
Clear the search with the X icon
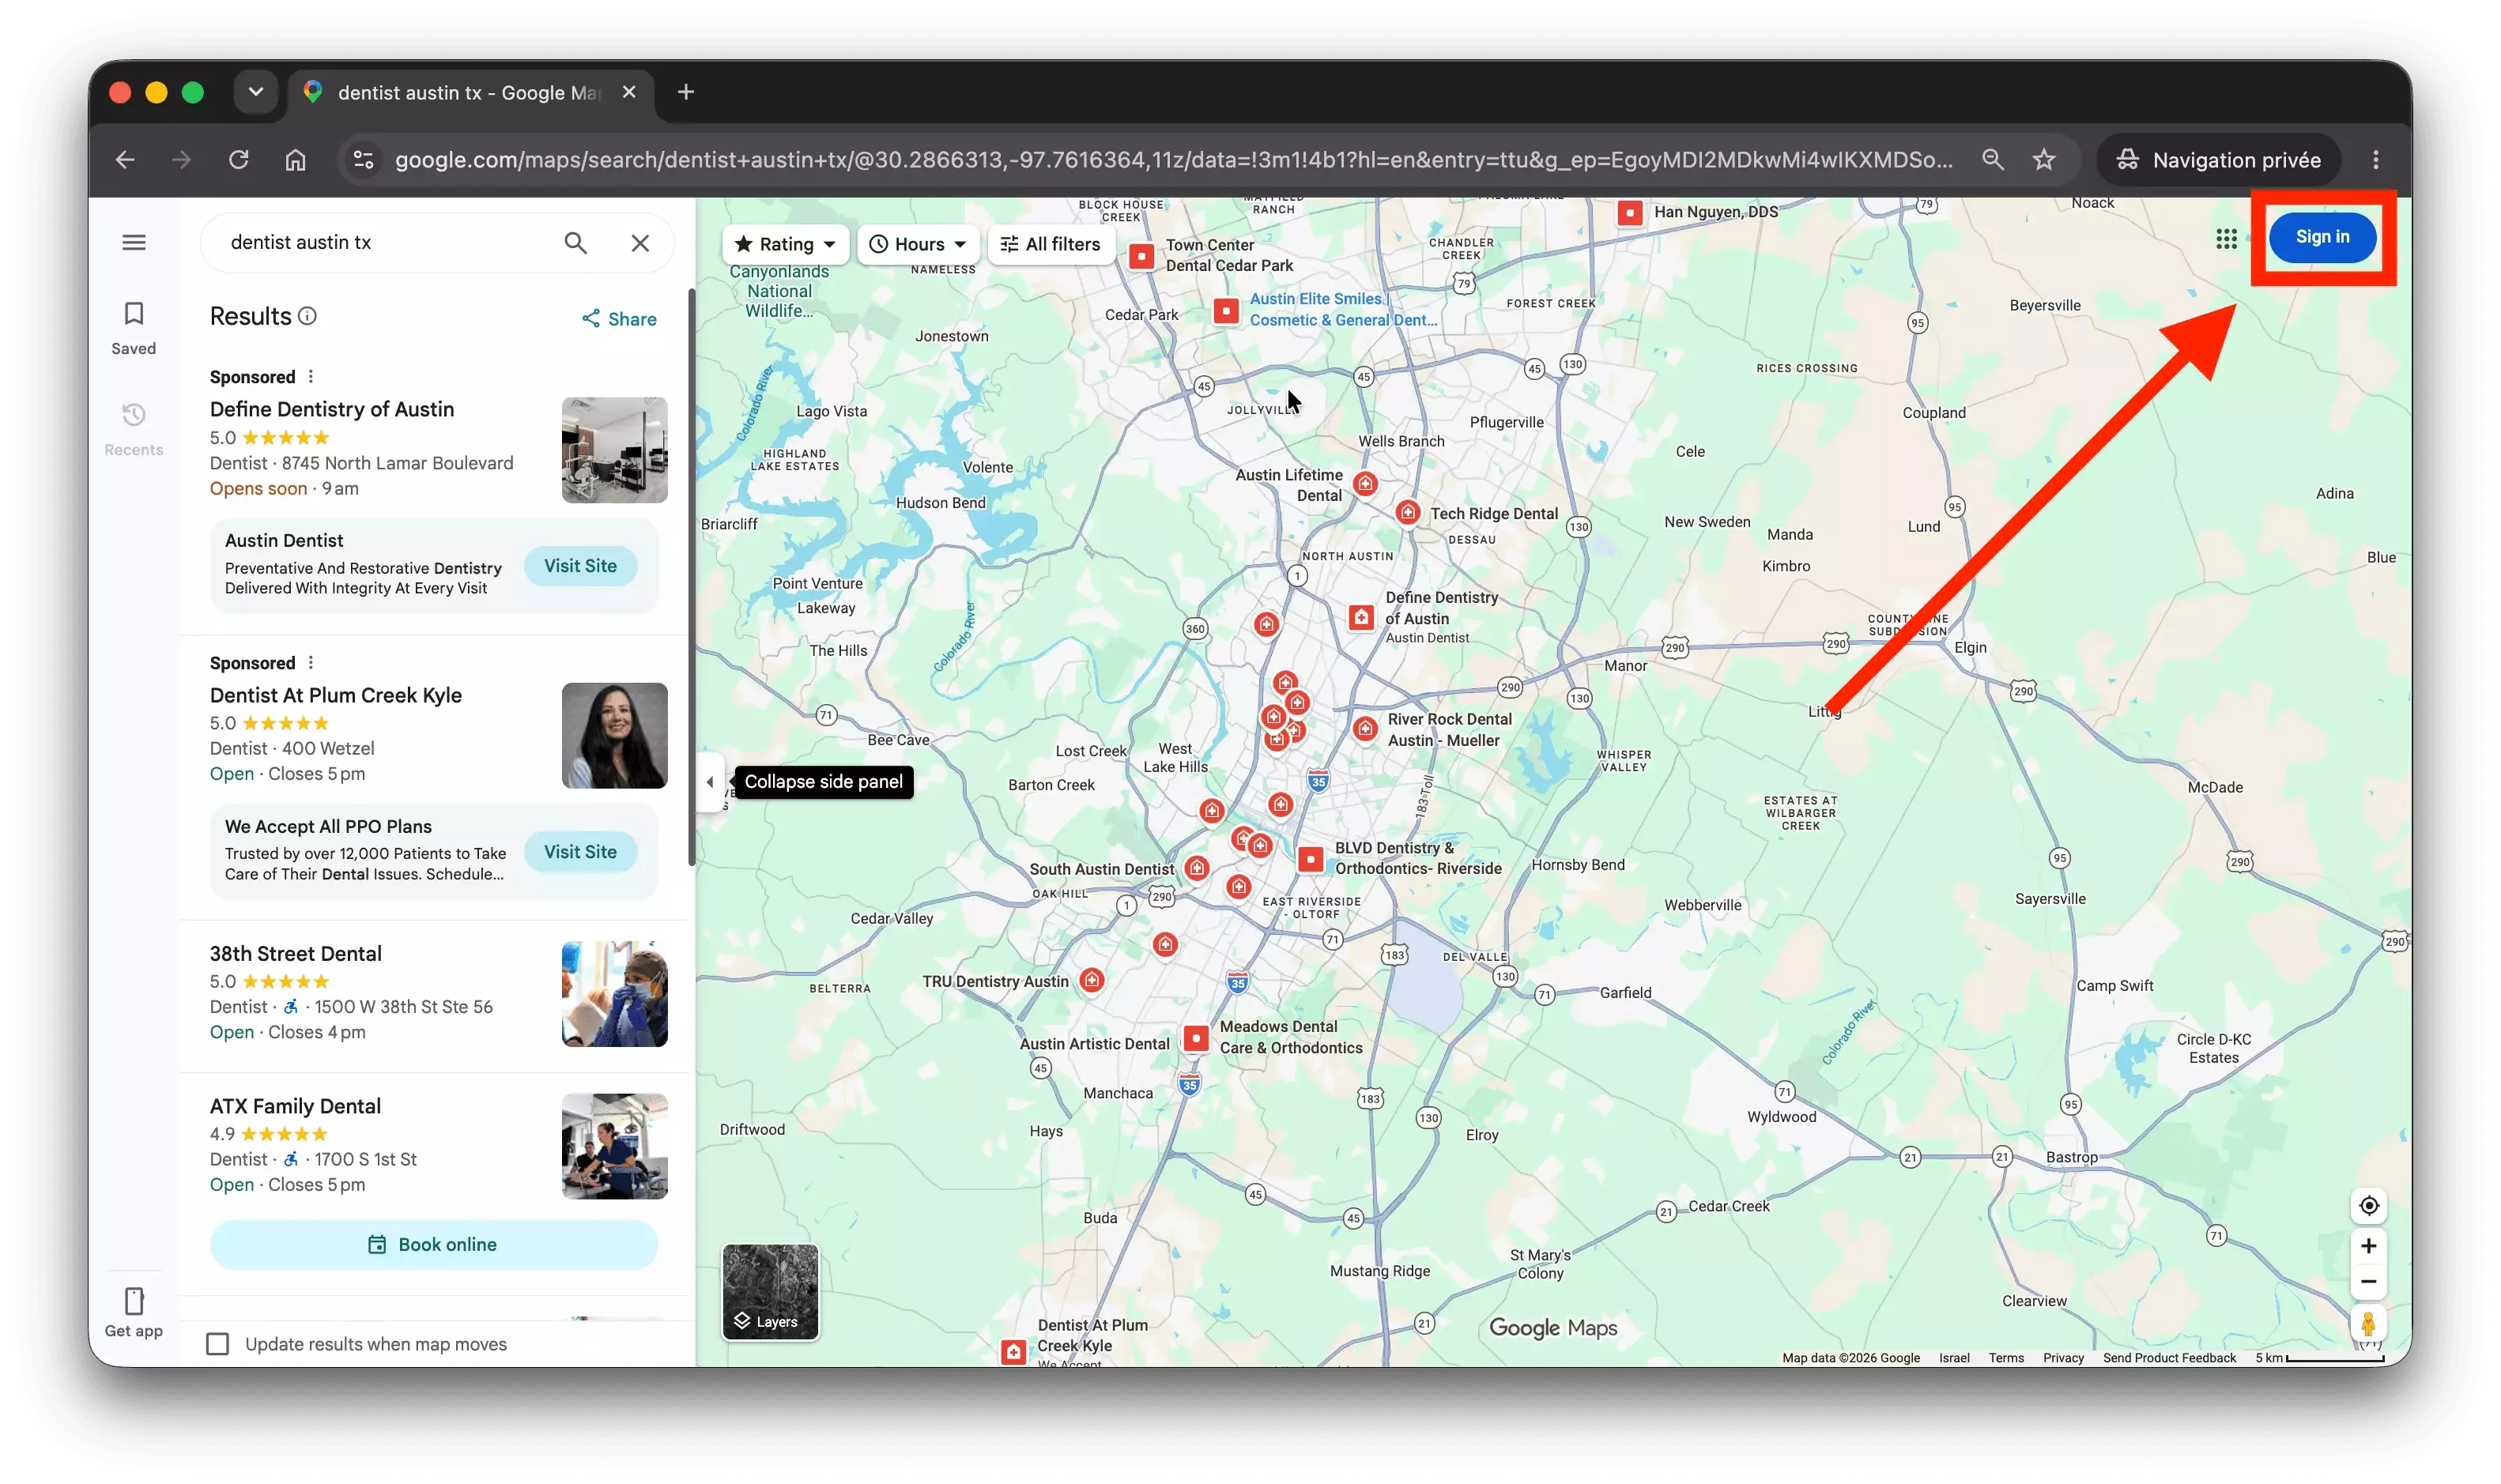[x=640, y=242]
